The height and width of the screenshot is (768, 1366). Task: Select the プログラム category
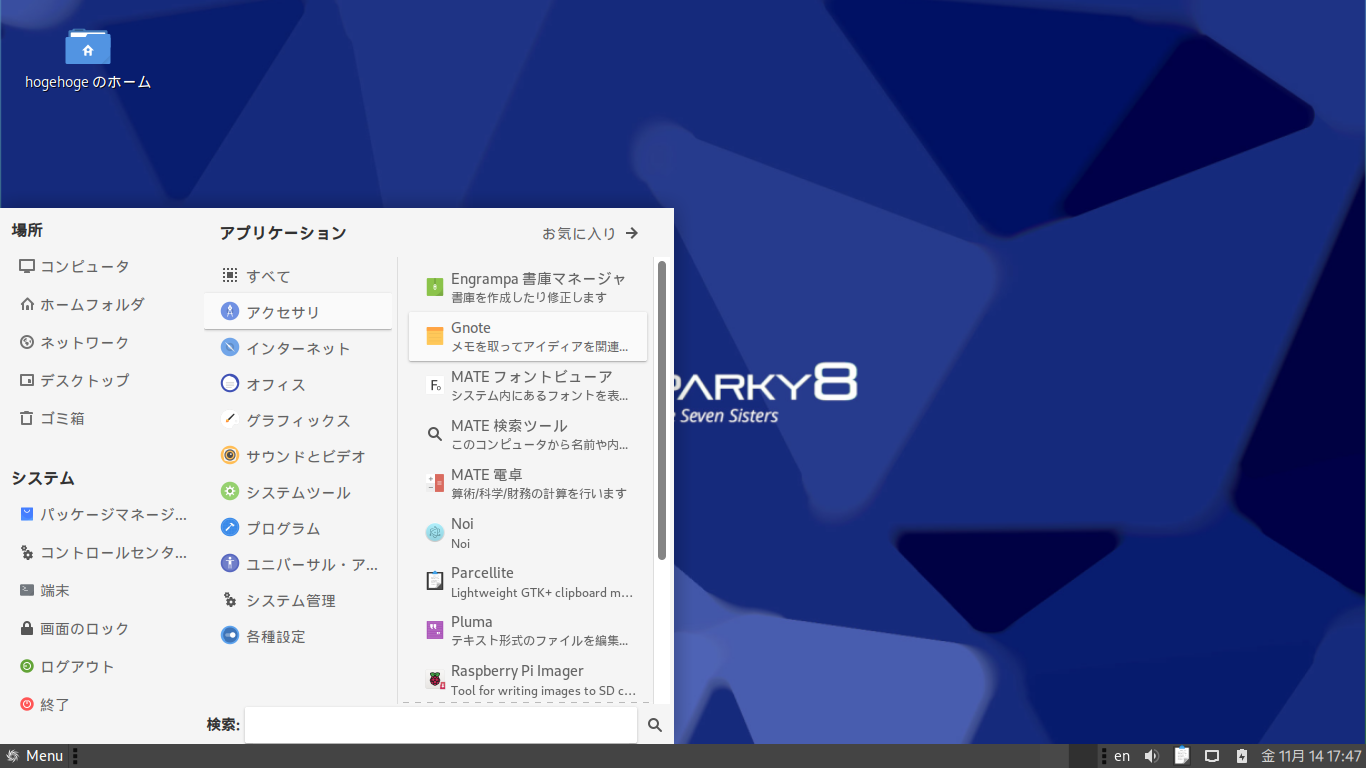tap(298, 528)
